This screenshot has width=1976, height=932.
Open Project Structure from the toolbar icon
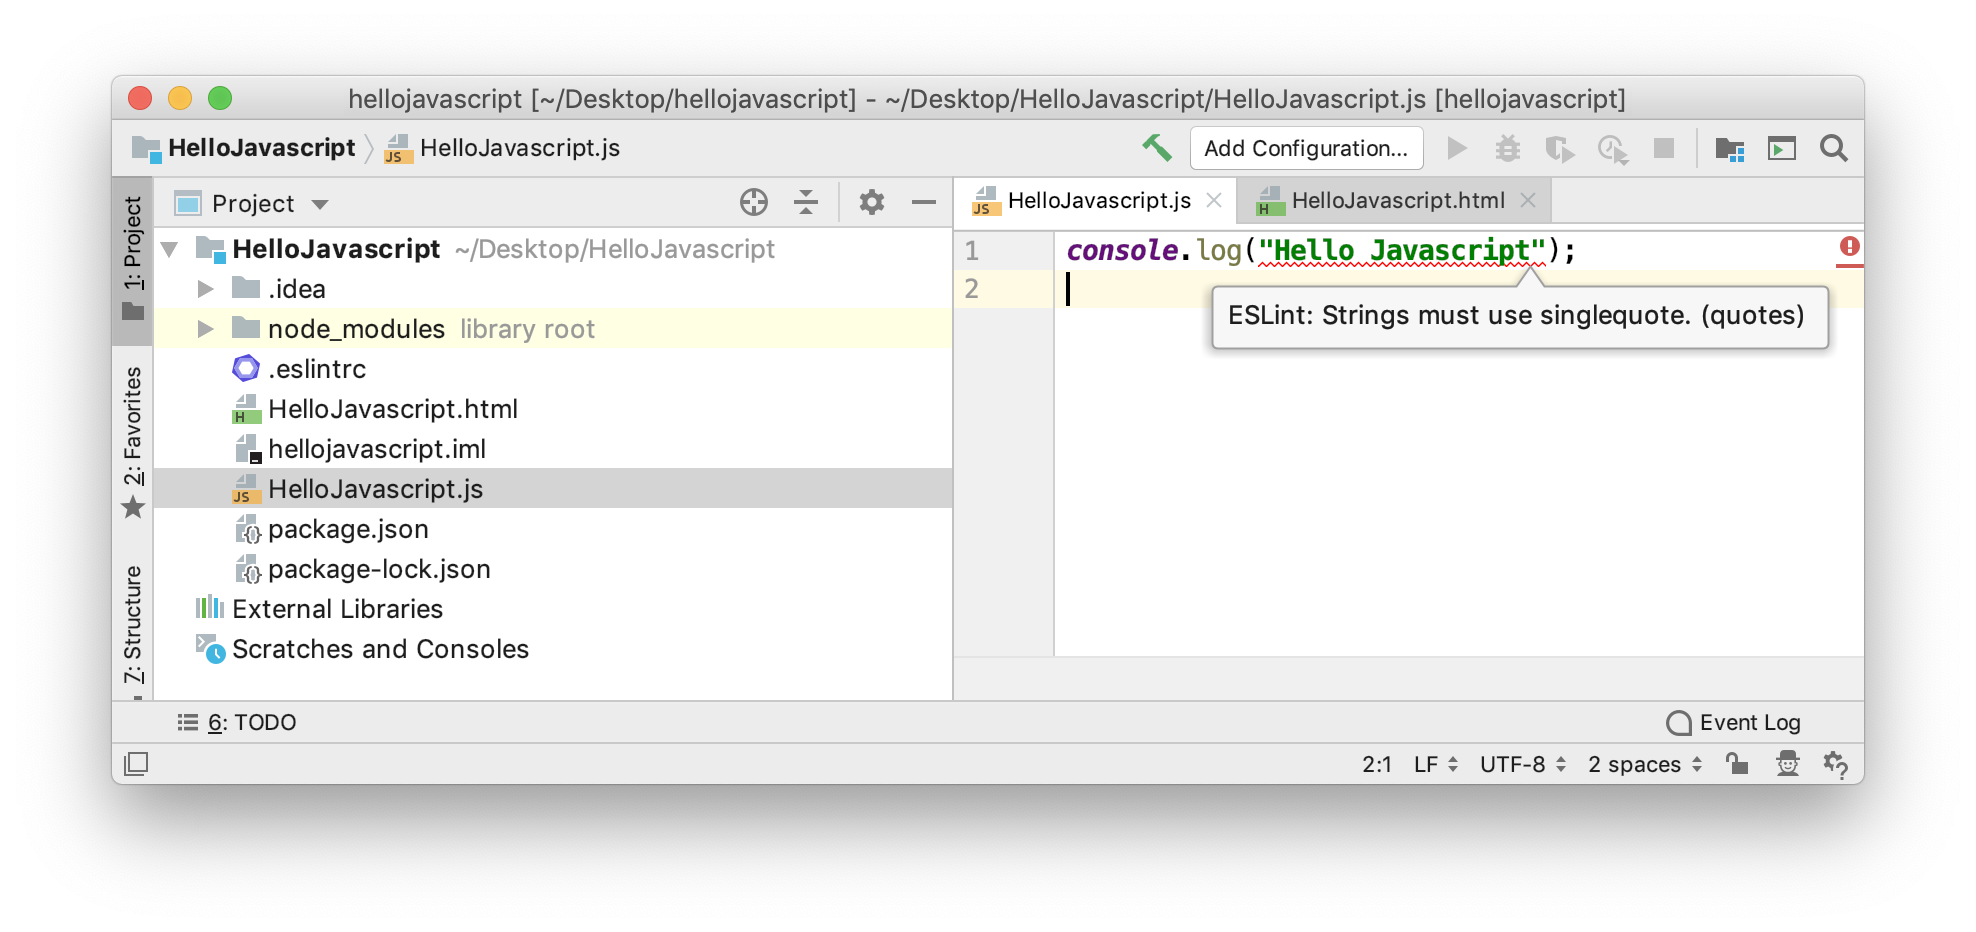tap(1729, 149)
